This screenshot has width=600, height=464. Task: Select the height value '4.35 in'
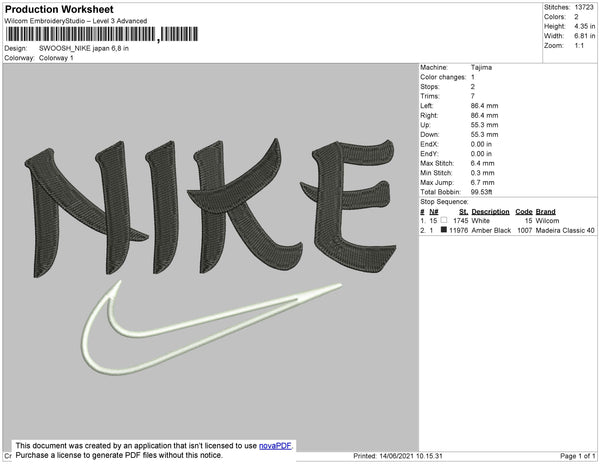pyautogui.click(x=585, y=26)
